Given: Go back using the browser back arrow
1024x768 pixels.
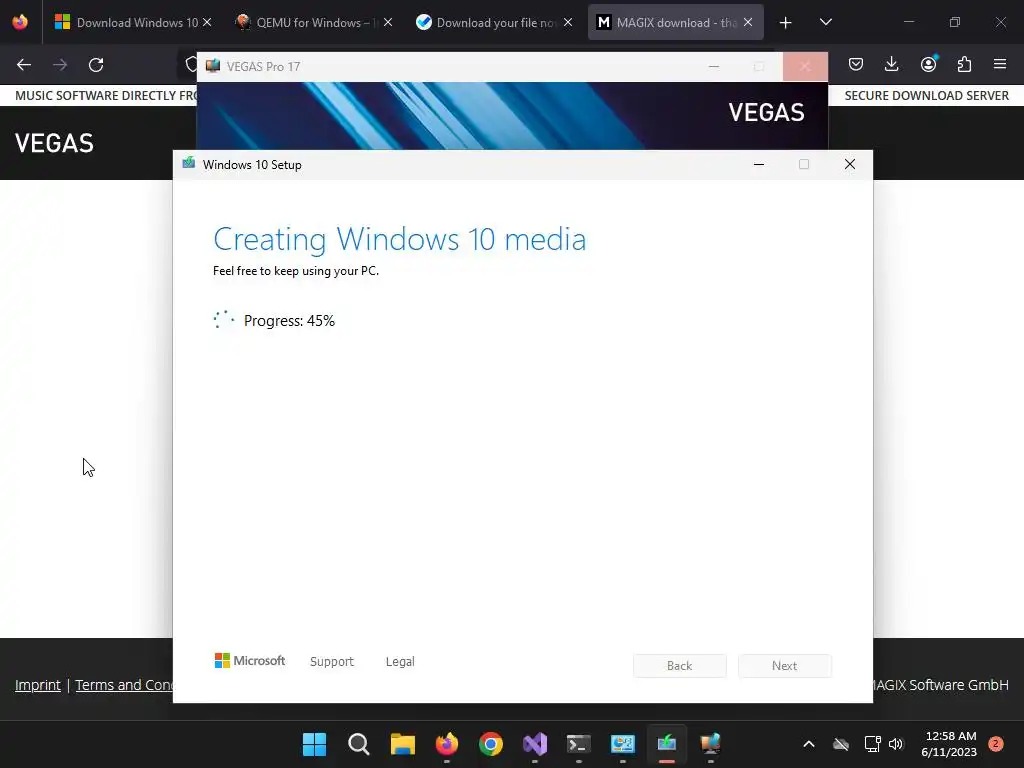Looking at the screenshot, I should click(24, 65).
